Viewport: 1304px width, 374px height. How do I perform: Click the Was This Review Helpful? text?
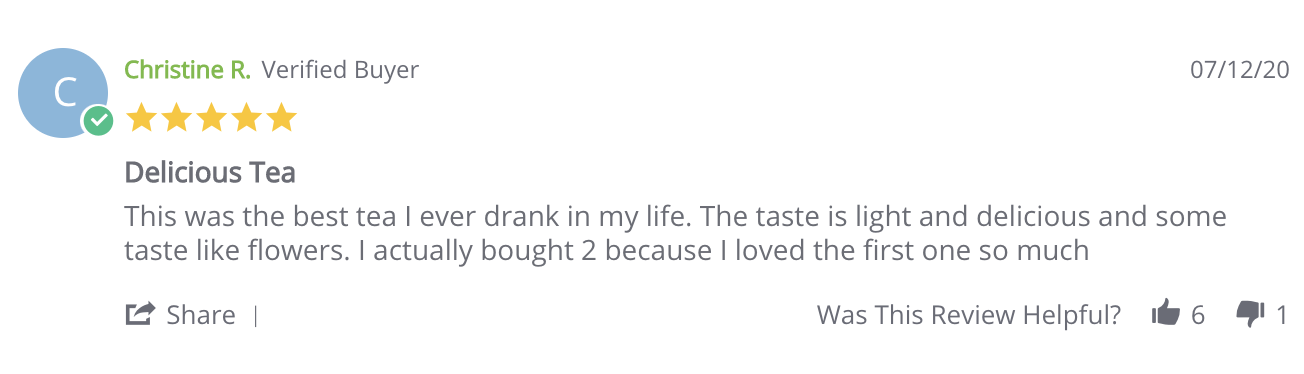969,315
